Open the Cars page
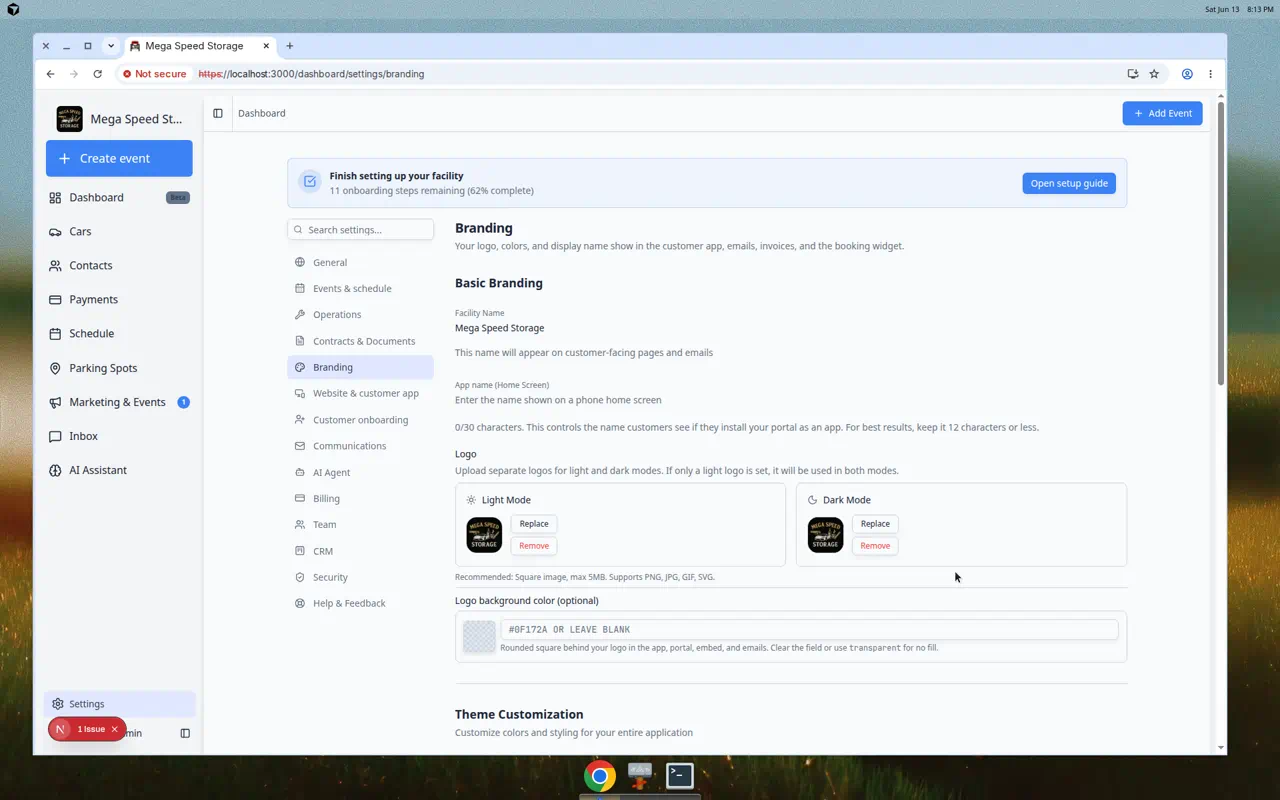The height and width of the screenshot is (800, 1280). (x=119, y=232)
